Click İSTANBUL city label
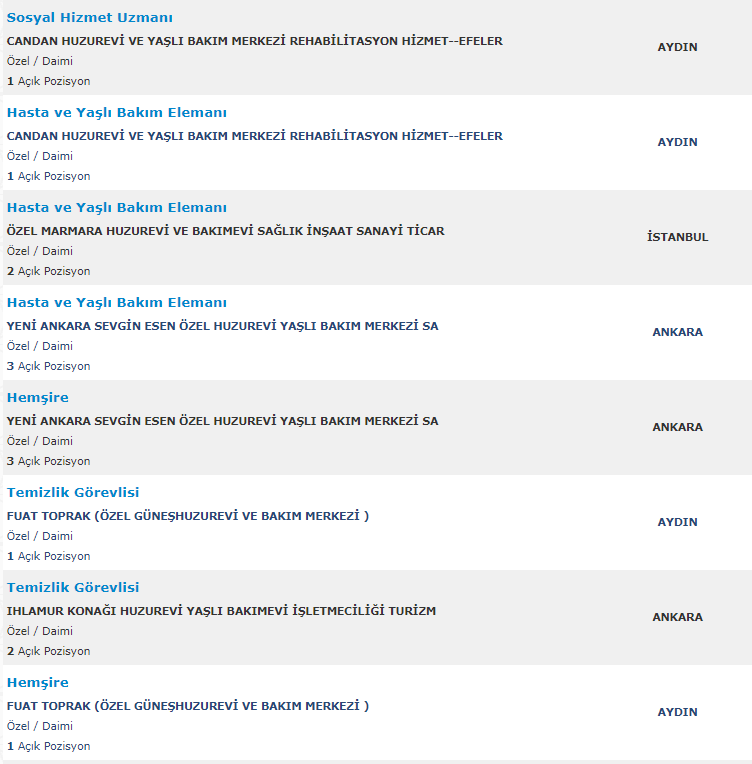This screenshot has height=764, width=752. pyautogui.click(x=677, y=237)
